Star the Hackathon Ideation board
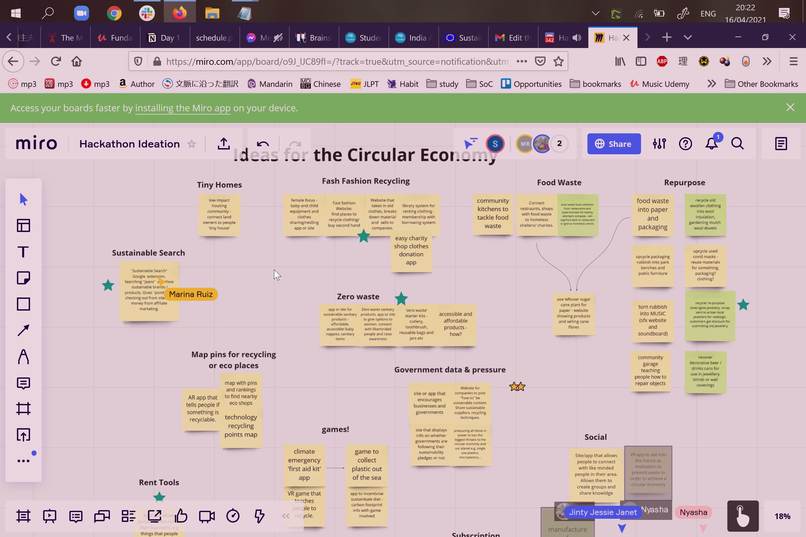The width and height of the screenshot is (806, 537). click(192, 144)
